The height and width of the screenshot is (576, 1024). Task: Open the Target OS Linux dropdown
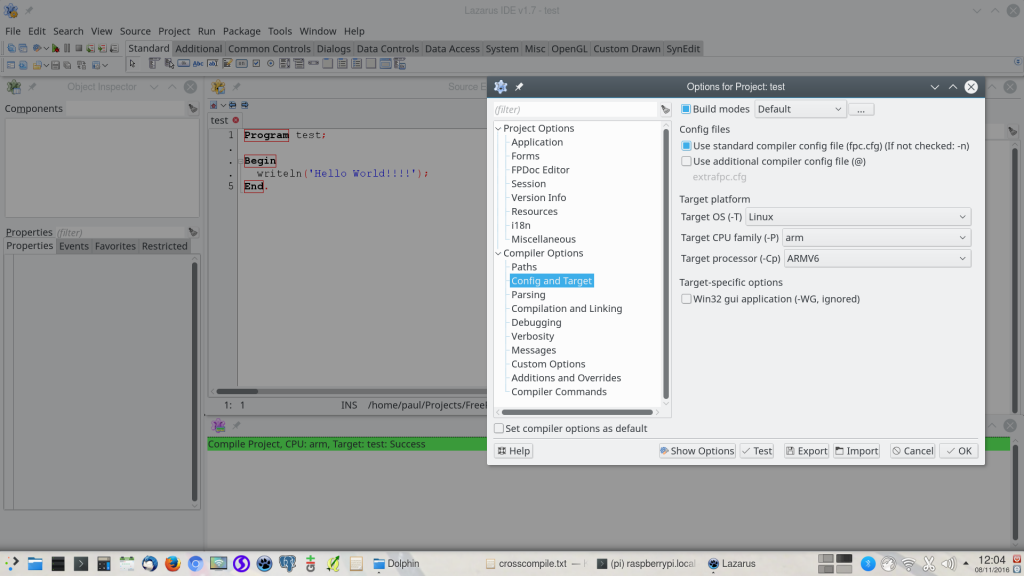858,217
